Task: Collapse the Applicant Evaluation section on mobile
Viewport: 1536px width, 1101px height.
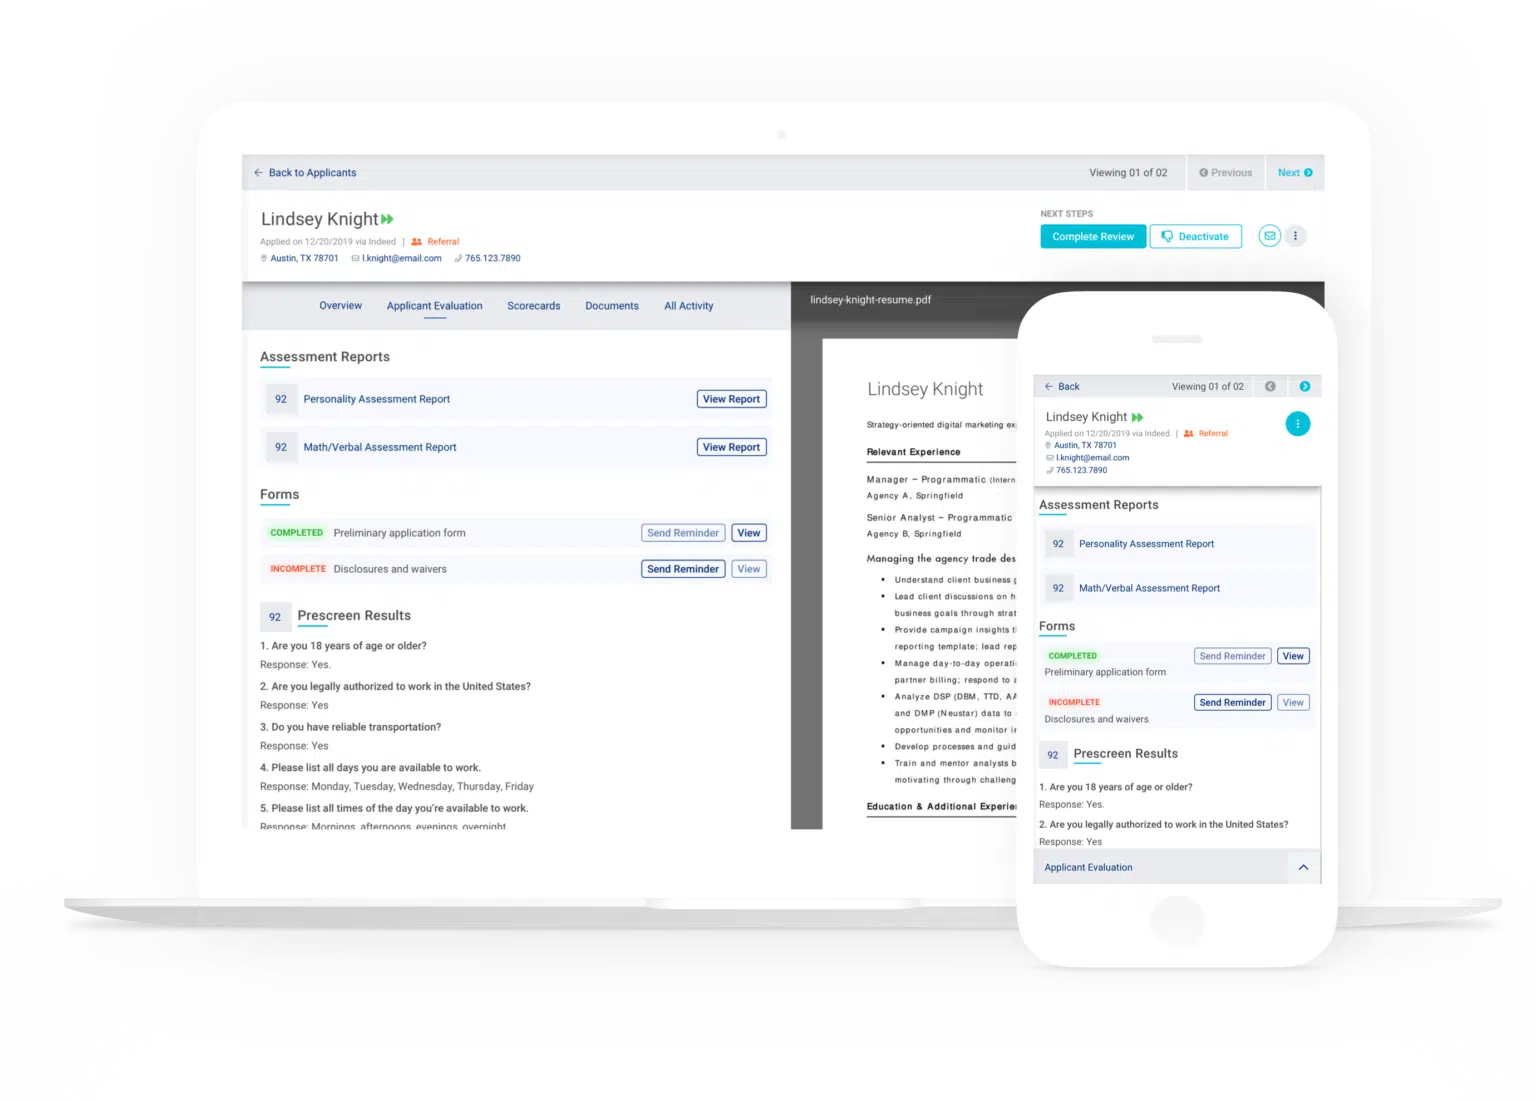Action: click(1303, 867)
